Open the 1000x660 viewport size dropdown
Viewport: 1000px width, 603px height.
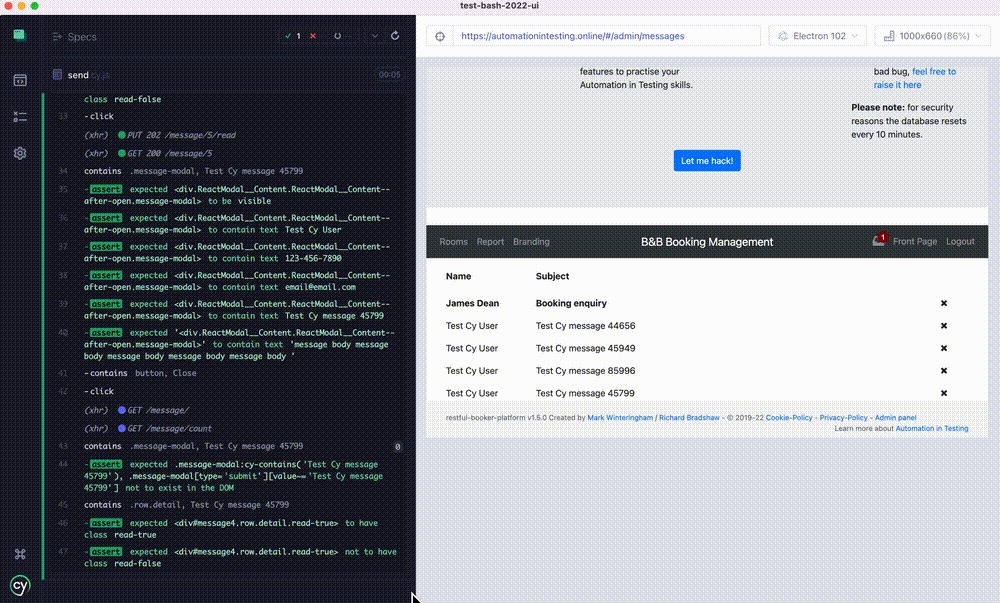click(x=934, y=36)
